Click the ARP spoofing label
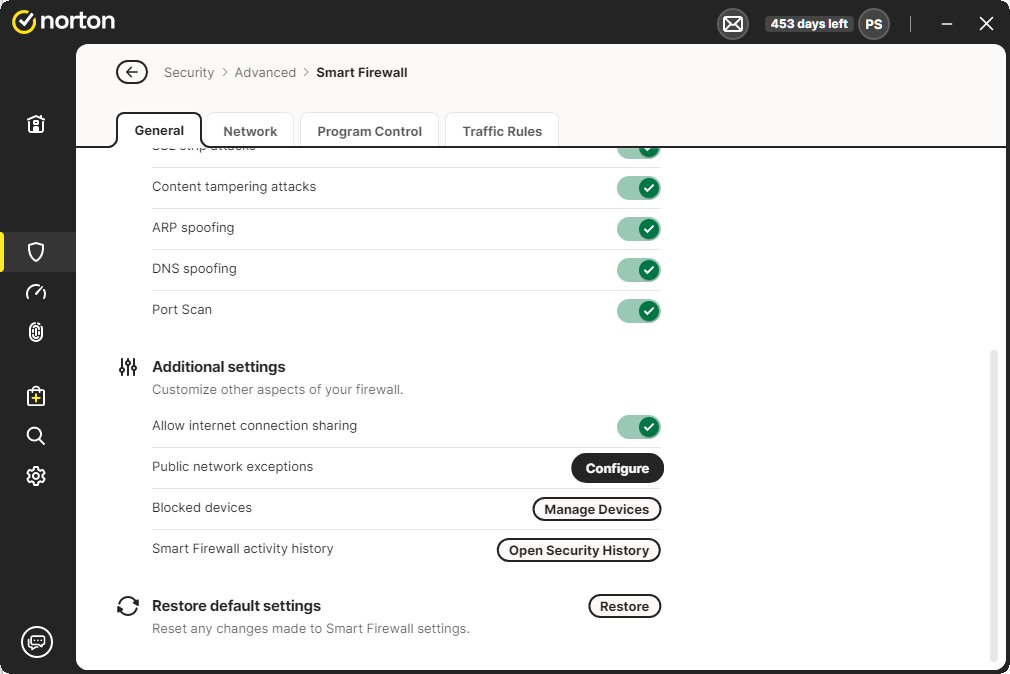The height and width of the screenshot is (674, 1010). (193, 227)
